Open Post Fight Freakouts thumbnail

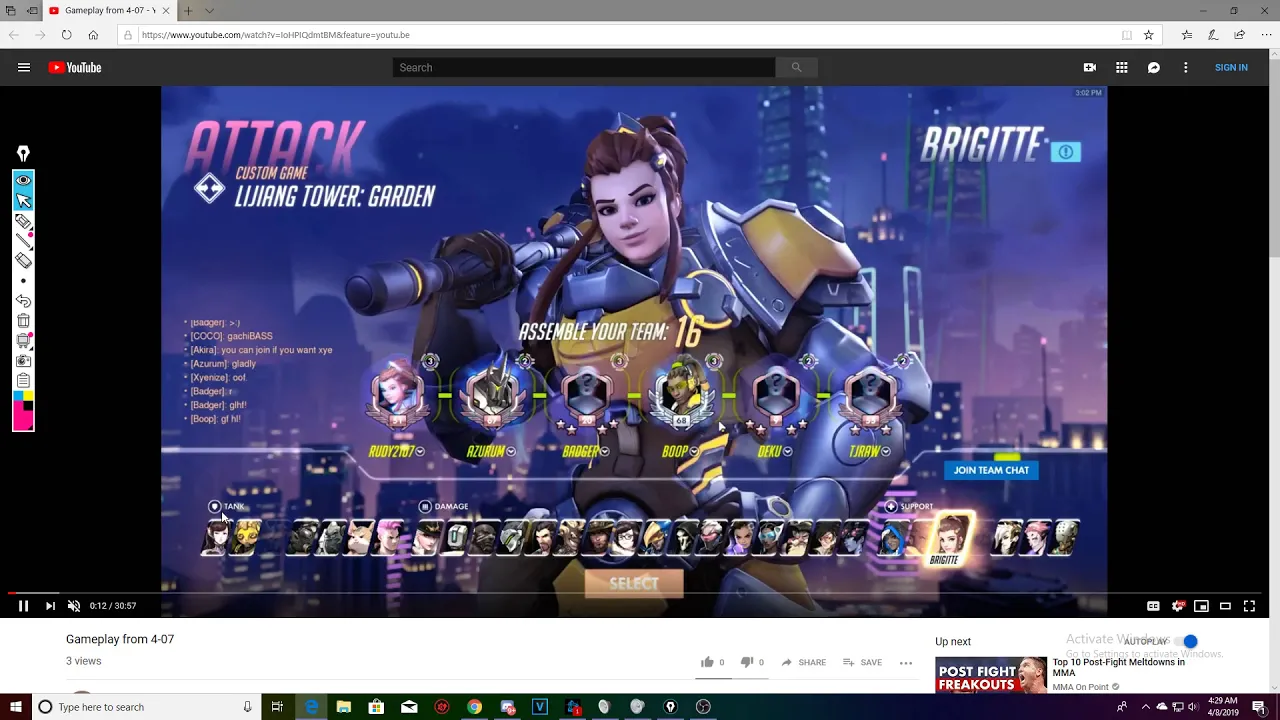pos(990,676)
